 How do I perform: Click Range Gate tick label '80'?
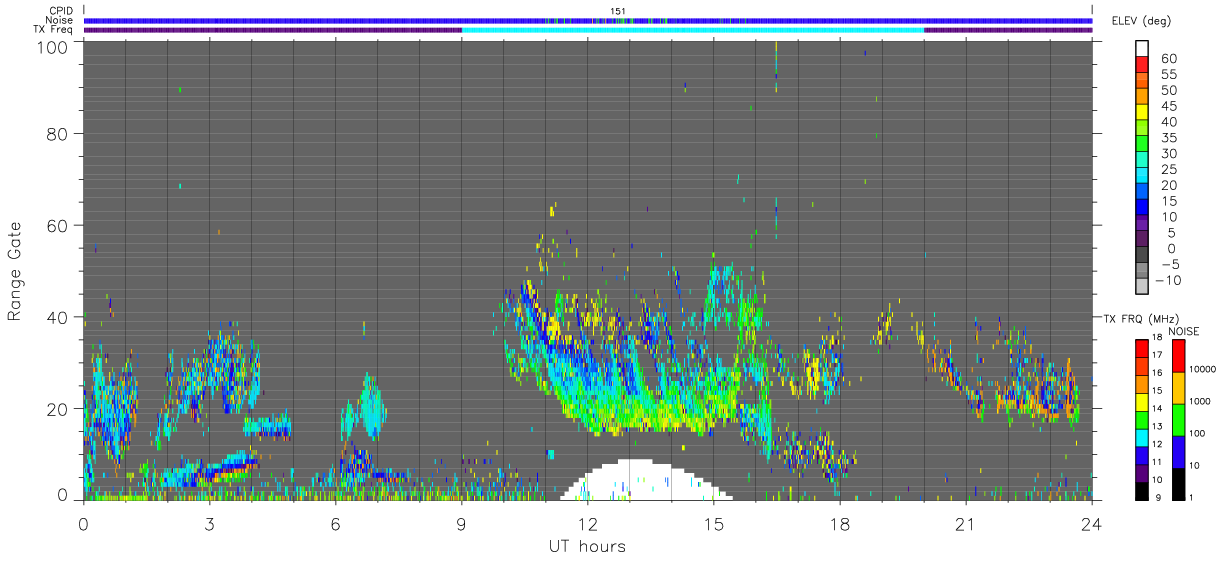point(56,134)
